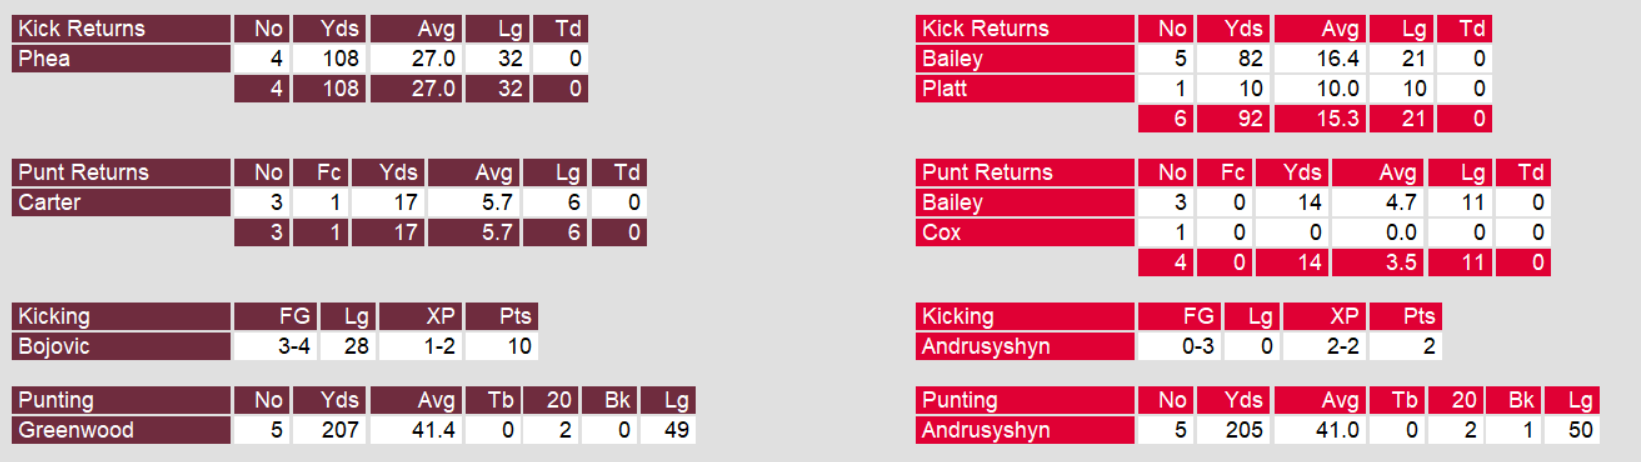Click Bailey in the red Punt Returns table
Viewport: 1641px width, 462px height.
pos(952,203)
